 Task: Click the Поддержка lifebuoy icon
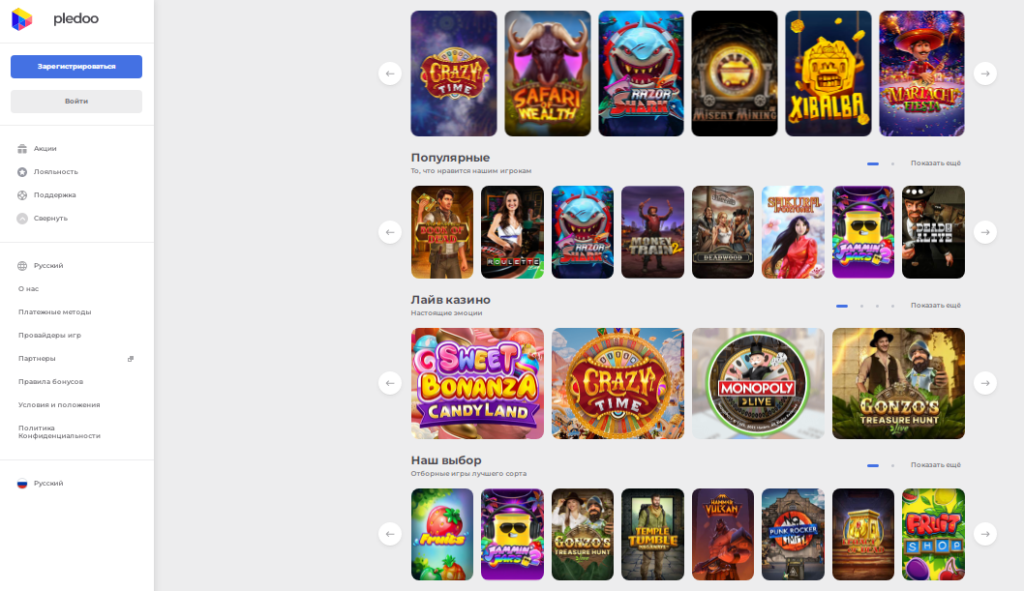pos(22,195)
